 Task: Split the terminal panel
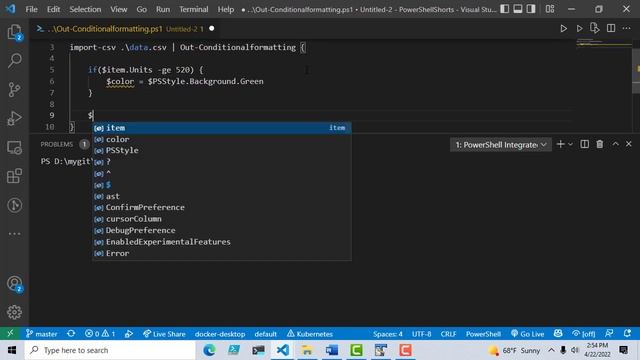(x=584, y=144)
